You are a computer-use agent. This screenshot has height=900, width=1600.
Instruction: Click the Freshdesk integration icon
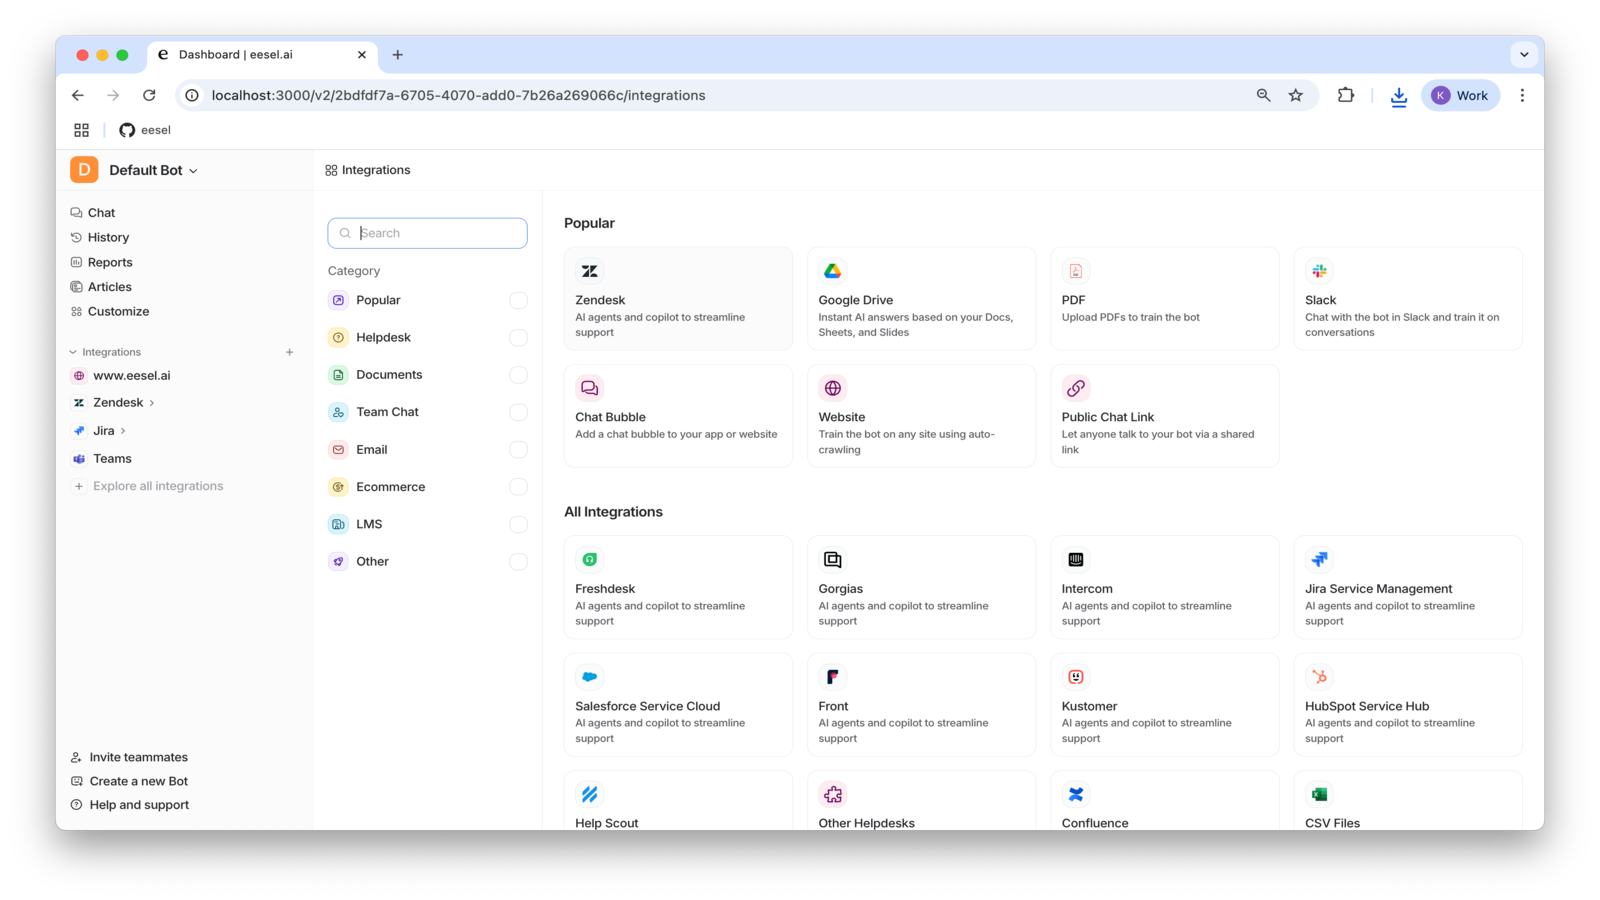tap(589, 559)
